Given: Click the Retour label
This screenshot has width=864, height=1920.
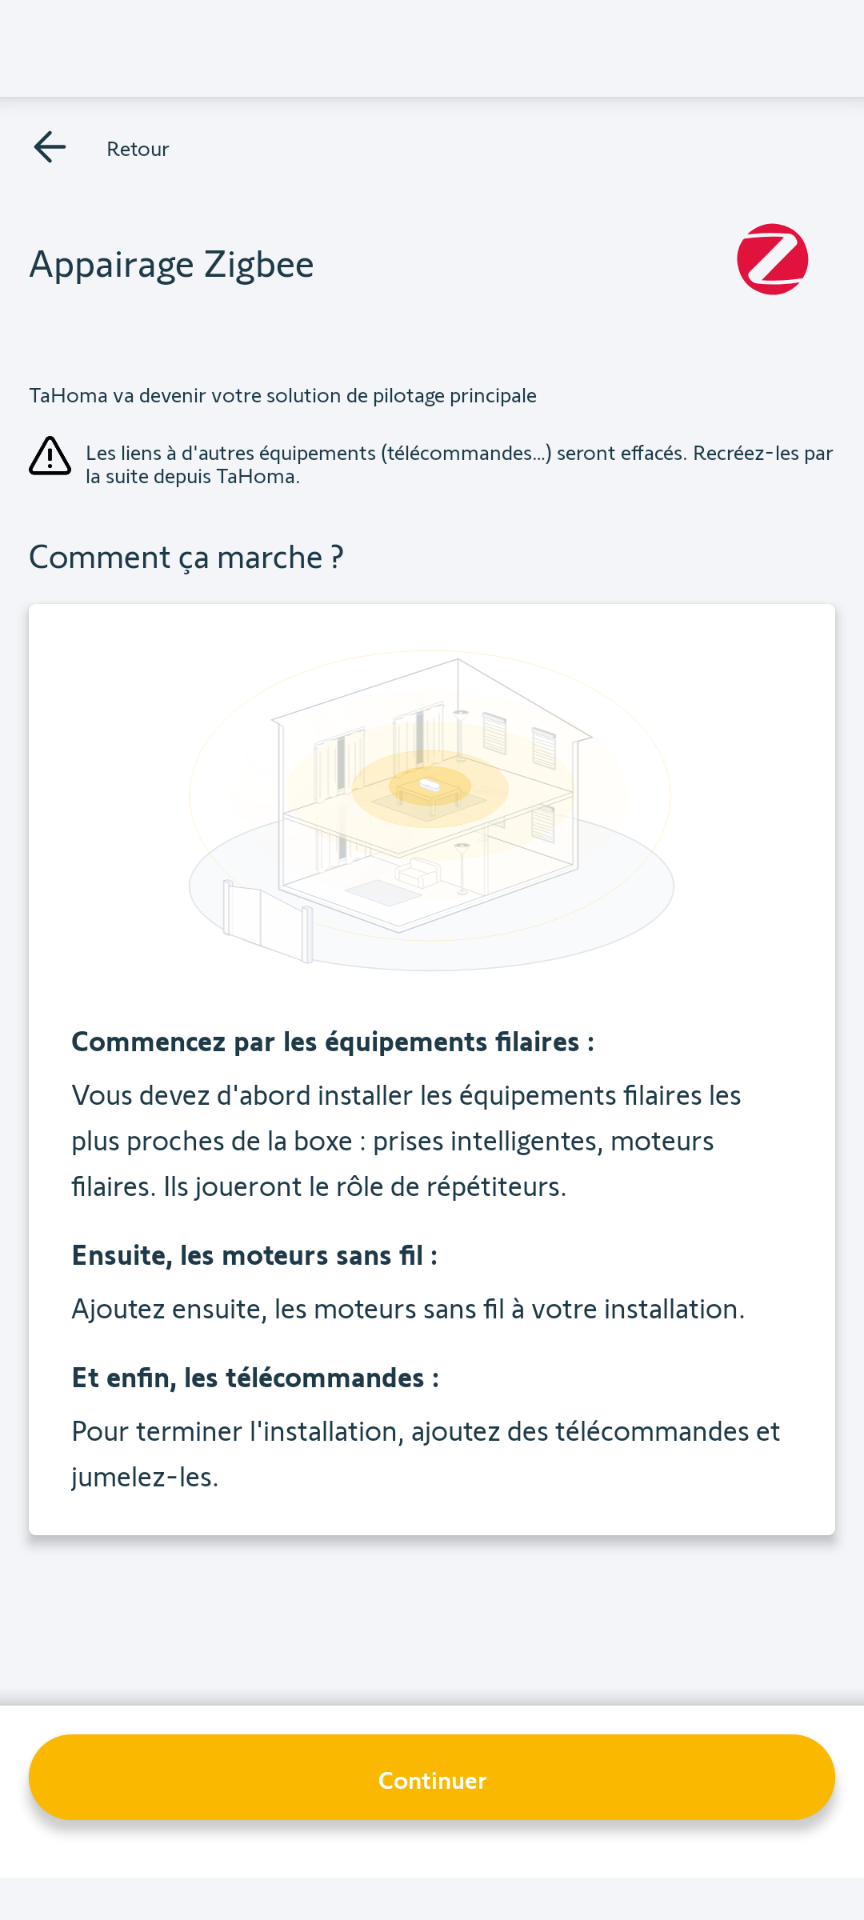Looking at the screenshot, I should click(x=138, y=149).
